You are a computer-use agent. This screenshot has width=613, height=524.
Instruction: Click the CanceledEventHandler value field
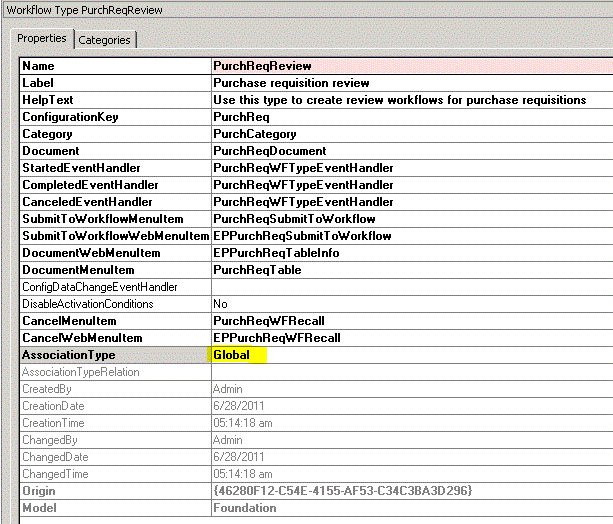(303, 202)
